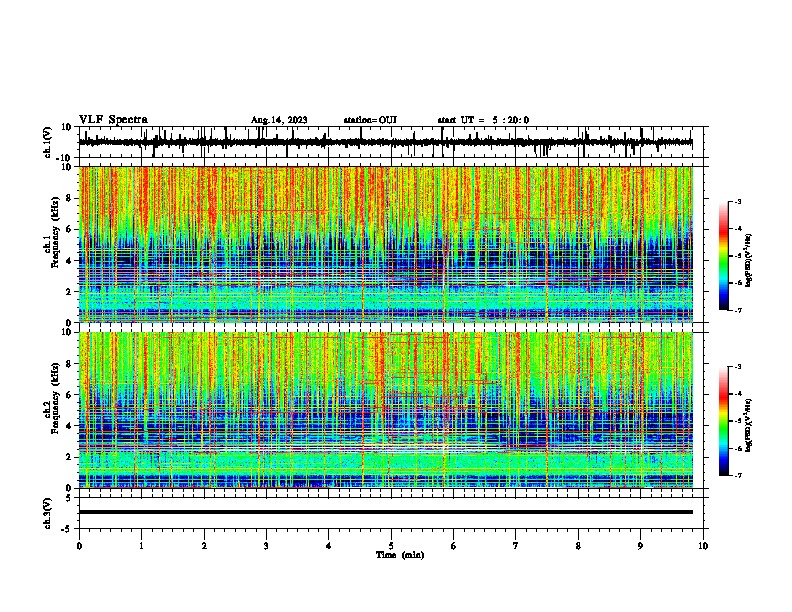Viewport: 792px width, 612px height.
Task: Click the "VLF Spectra" plot title
Action: pyautogui.click(x=113, y=120)
